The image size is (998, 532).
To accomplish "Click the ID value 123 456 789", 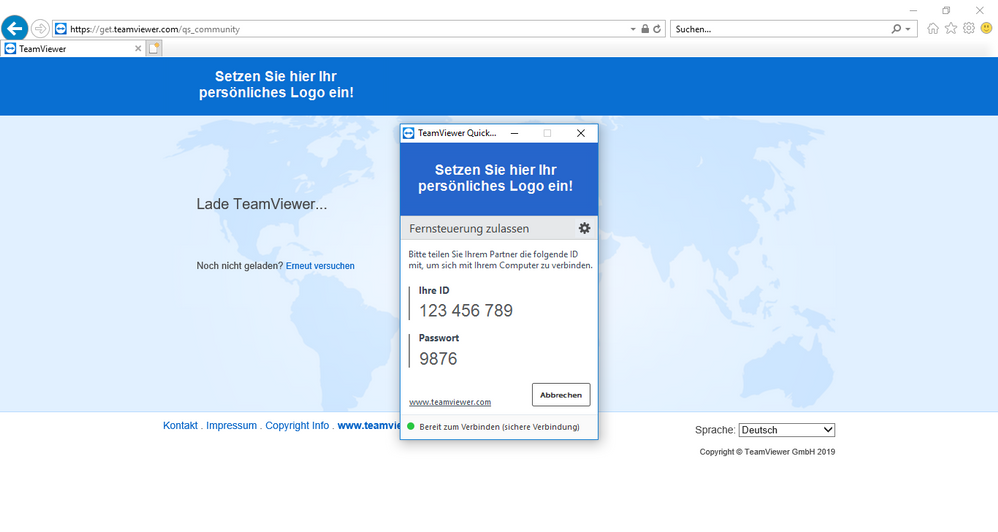I will (x=466, y=311).
